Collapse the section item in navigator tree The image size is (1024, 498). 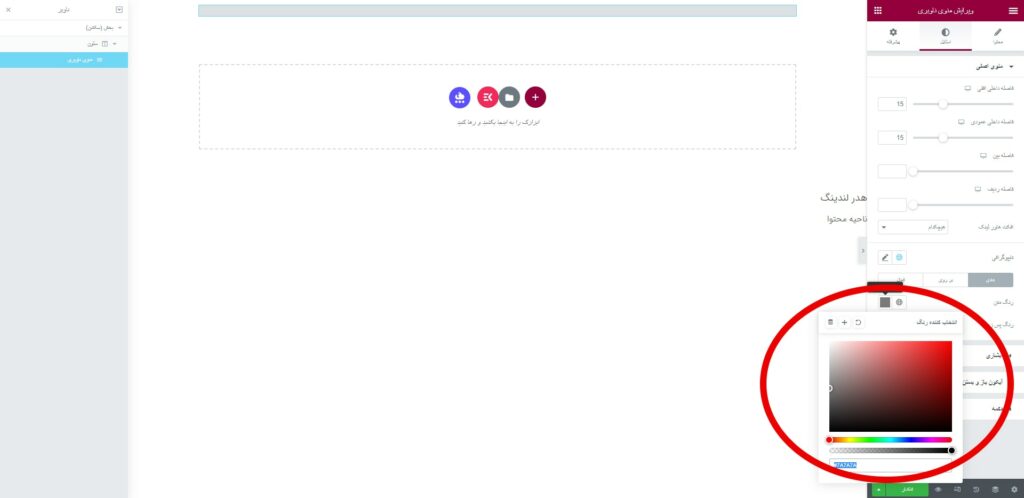pos(120,27)
